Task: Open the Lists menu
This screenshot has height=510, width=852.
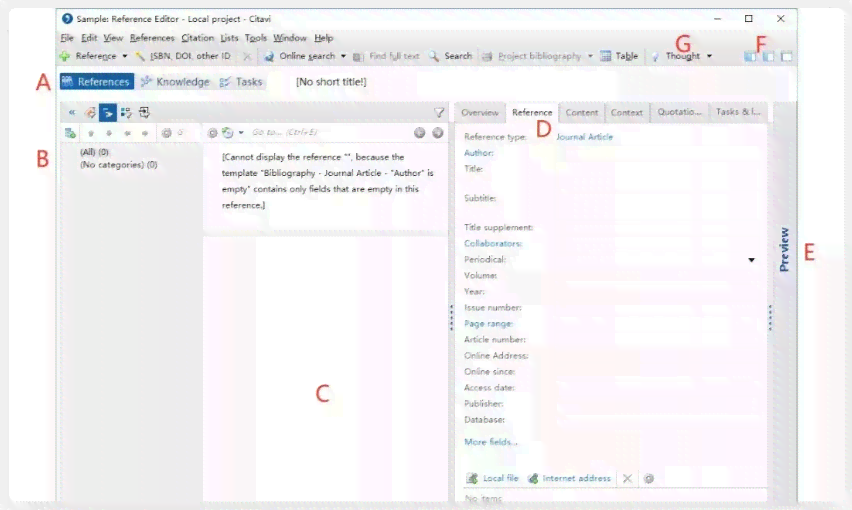Action: point(229,38)
